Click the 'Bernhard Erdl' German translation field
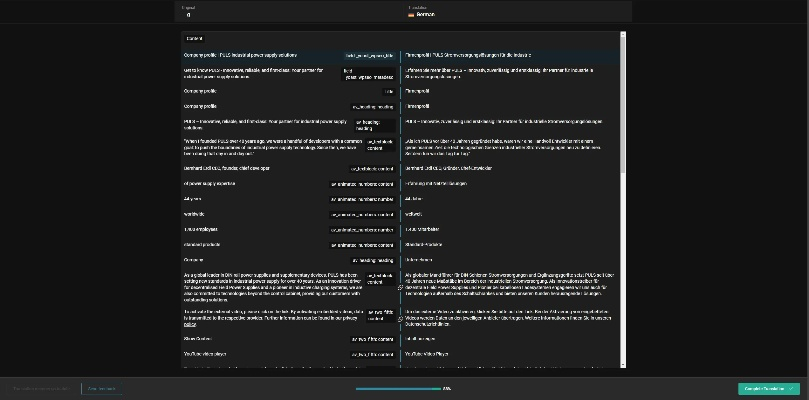Image resolution: width=809 pixels, height=400 pixels. tap(510, 169)
